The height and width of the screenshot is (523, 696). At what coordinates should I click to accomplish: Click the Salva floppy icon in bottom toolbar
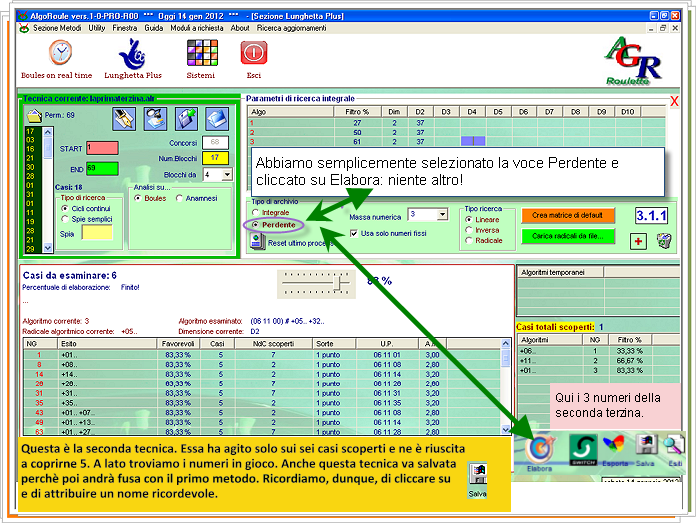click(646, 445)
